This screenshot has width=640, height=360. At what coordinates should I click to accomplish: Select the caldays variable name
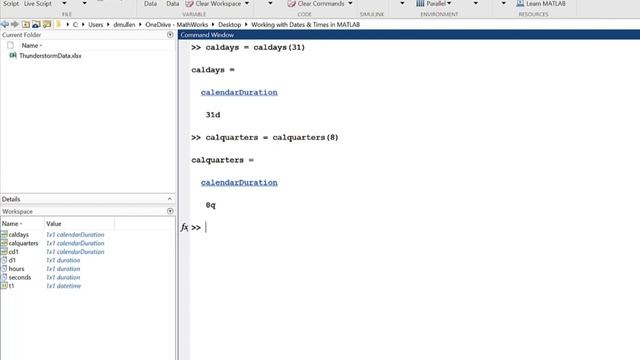coord(19,235)
